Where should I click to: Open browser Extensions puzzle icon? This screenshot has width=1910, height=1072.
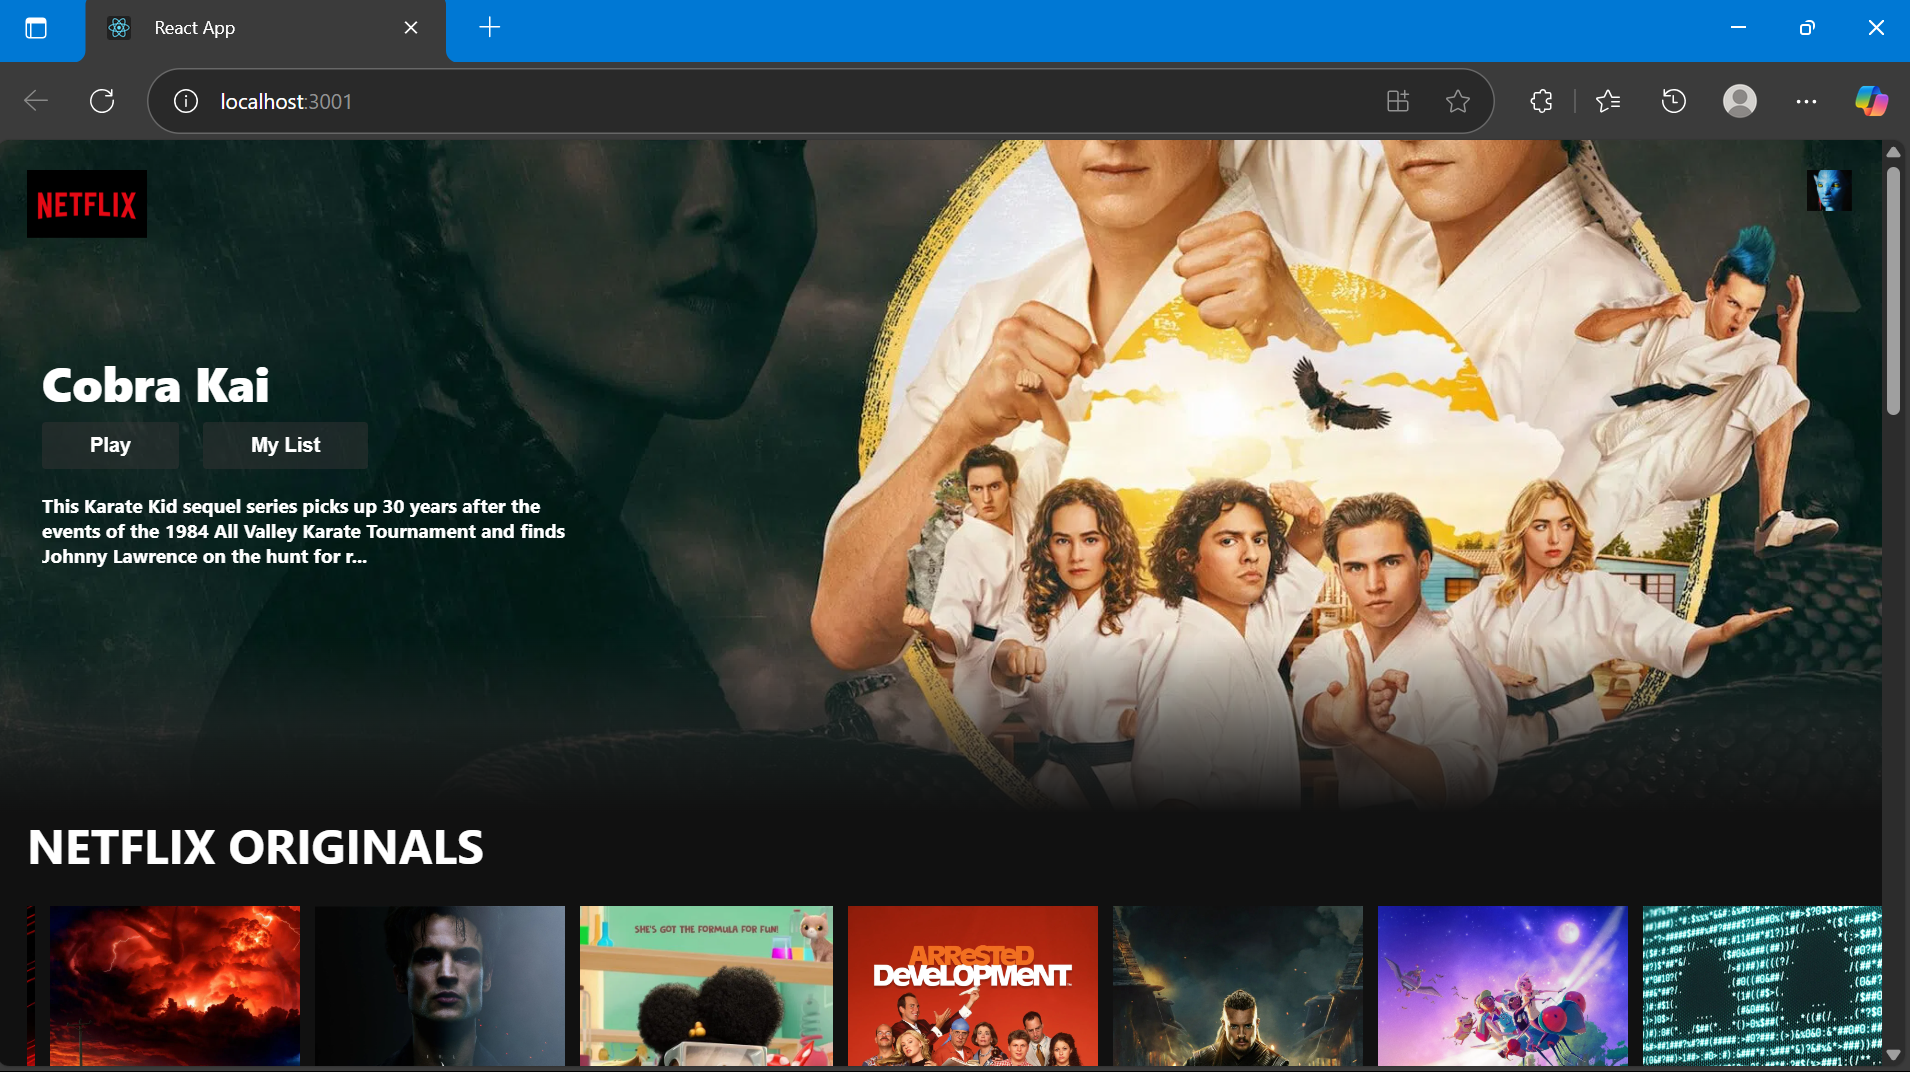pos(1541,101)
